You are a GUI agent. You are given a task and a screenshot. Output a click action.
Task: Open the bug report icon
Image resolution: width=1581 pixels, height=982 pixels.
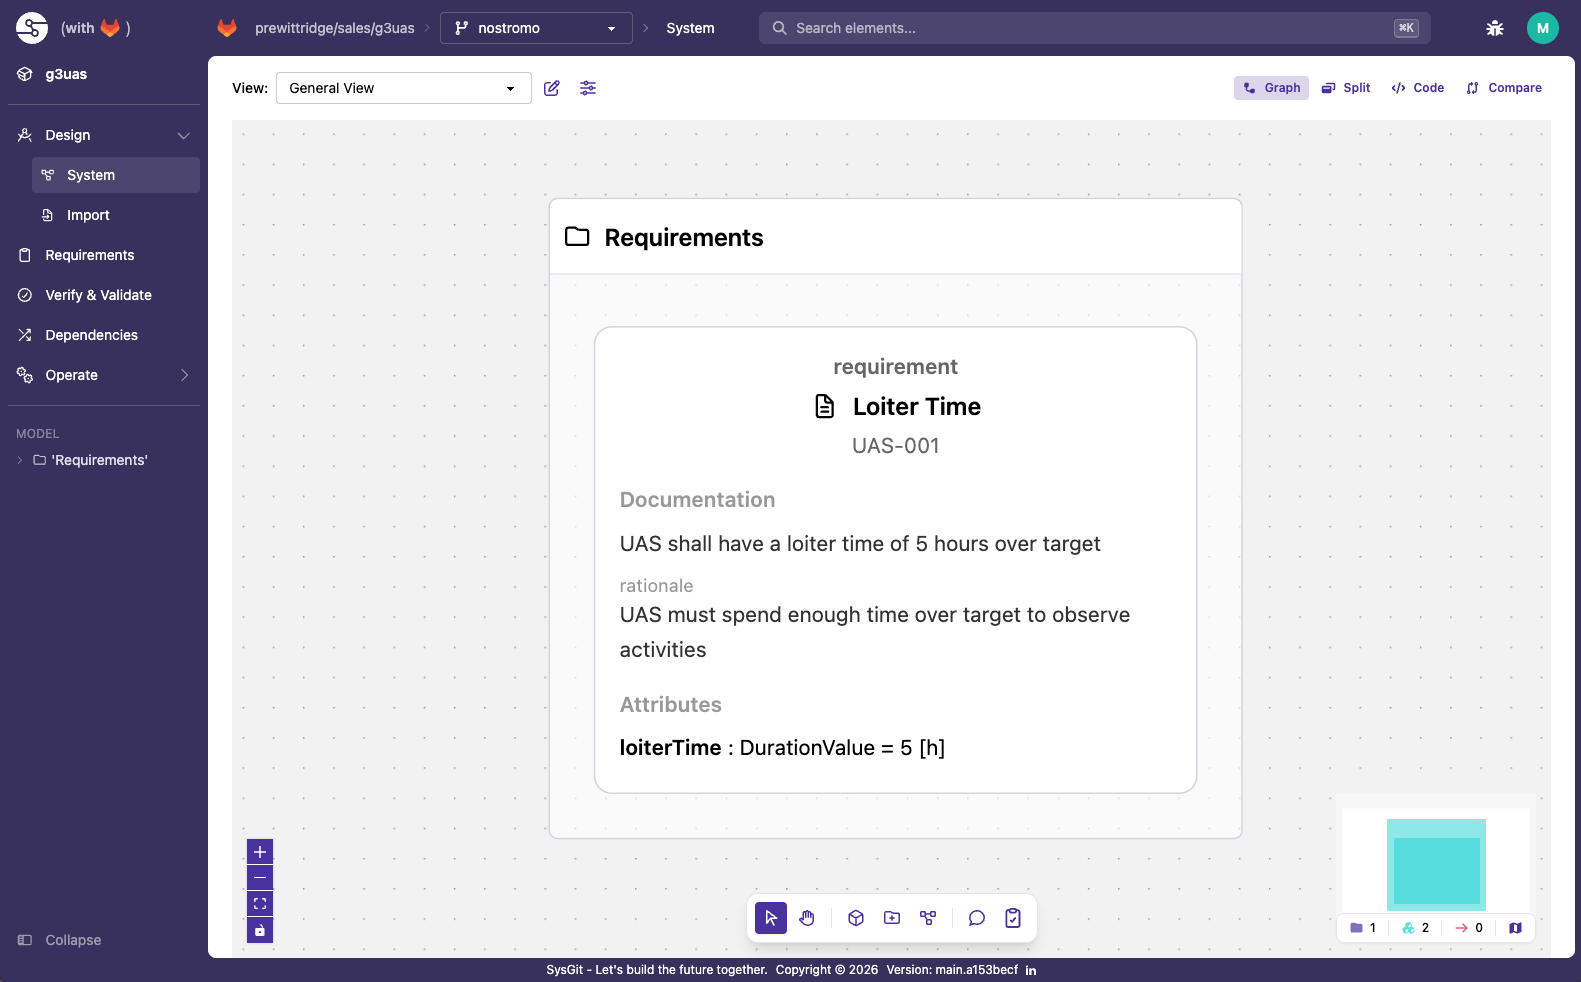(x=1495, y=28)
